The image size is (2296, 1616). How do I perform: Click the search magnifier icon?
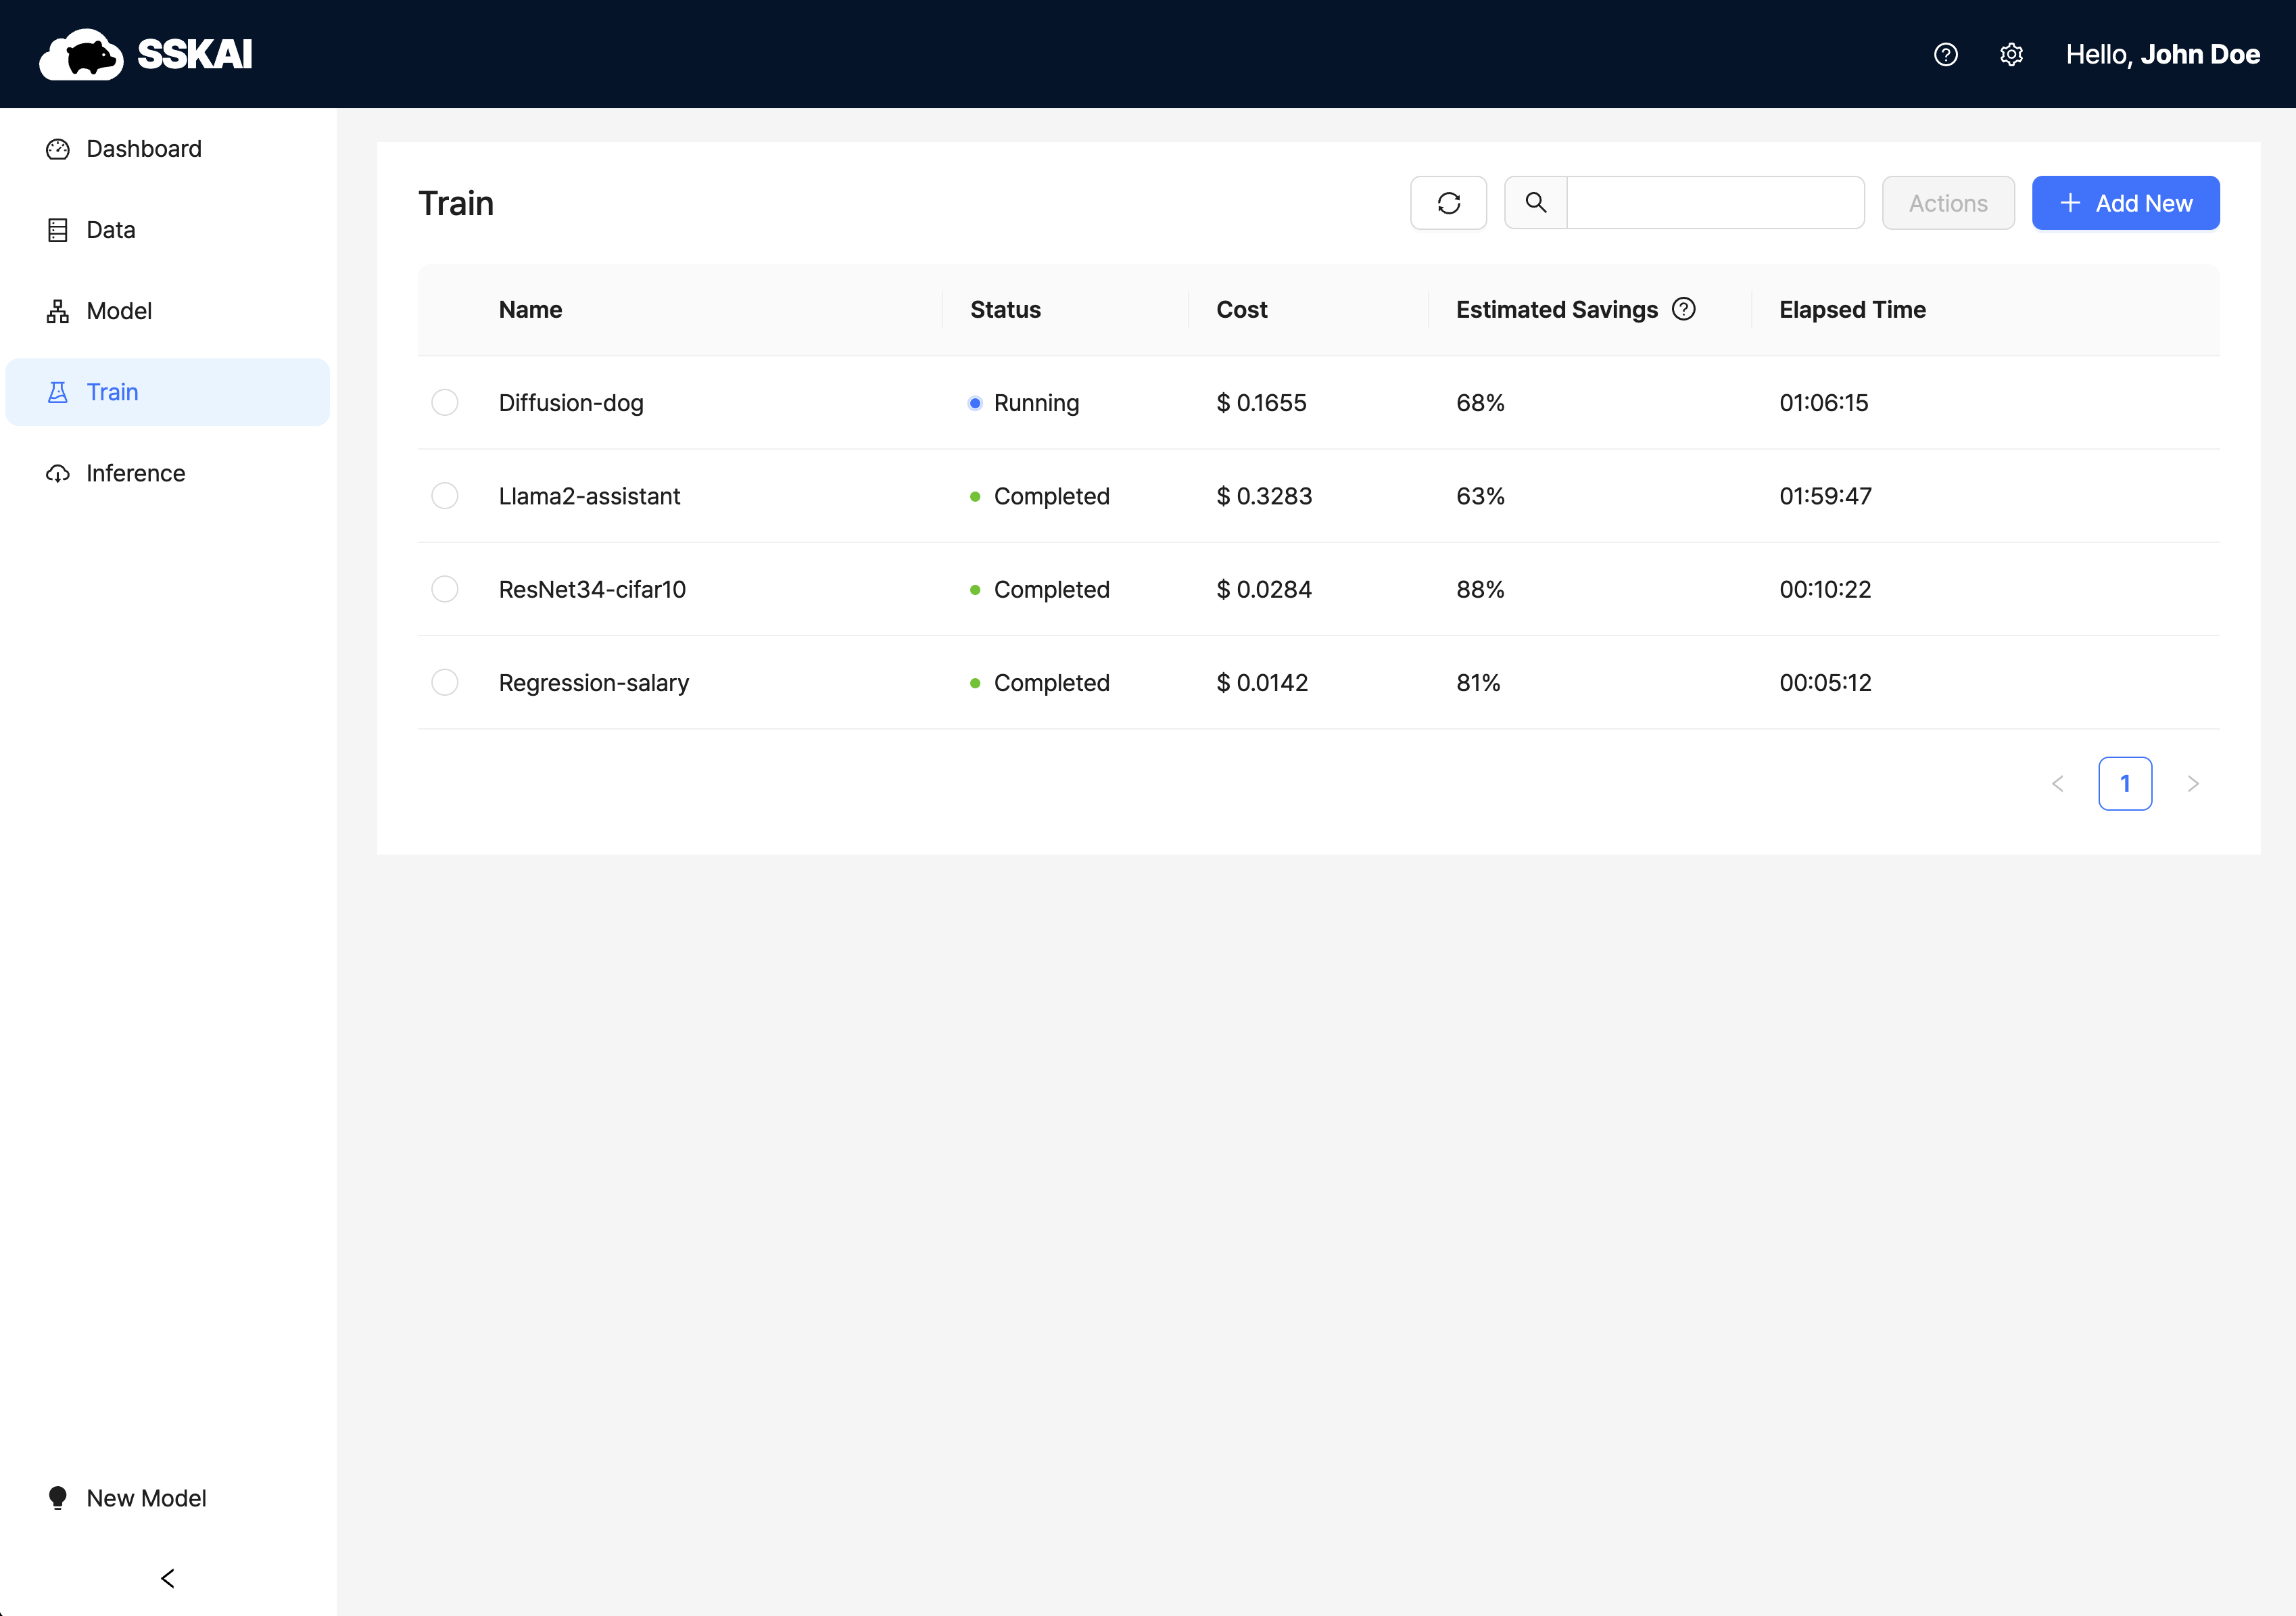pos(1535,203)
